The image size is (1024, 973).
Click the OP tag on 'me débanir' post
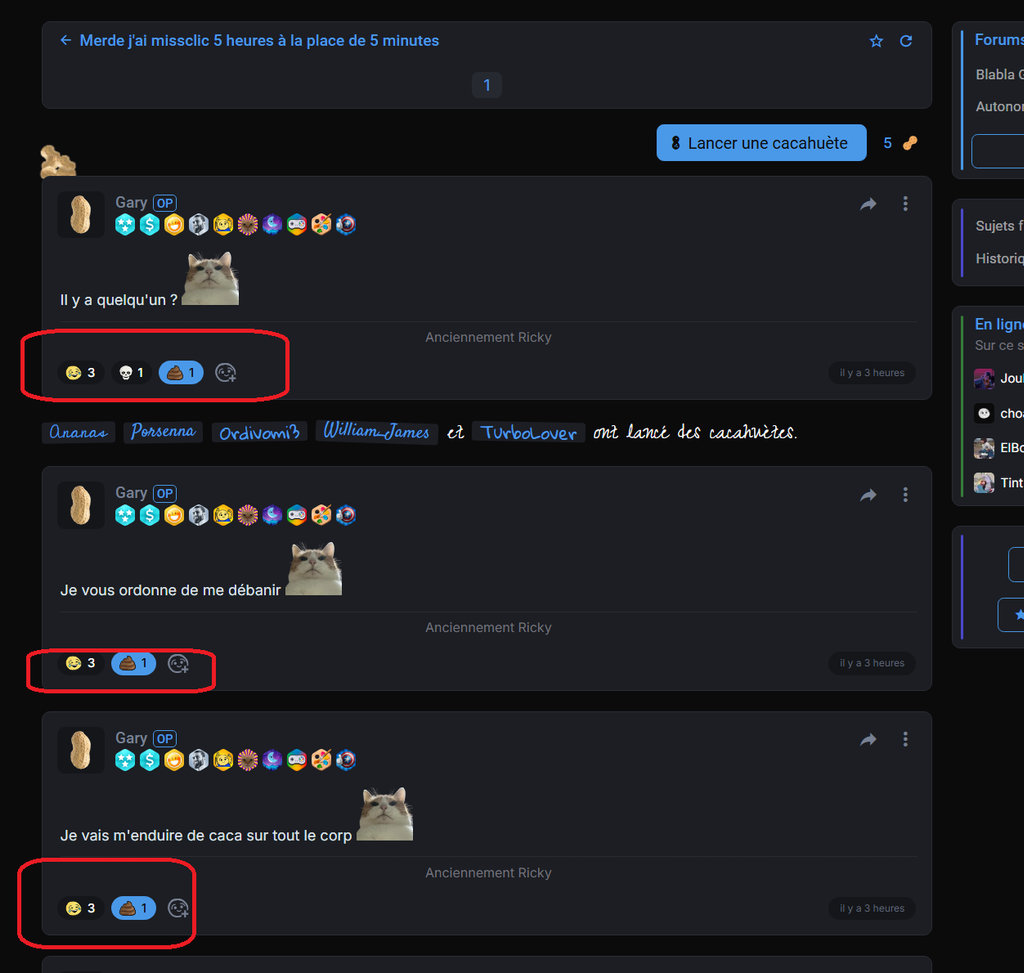point(165,494)
